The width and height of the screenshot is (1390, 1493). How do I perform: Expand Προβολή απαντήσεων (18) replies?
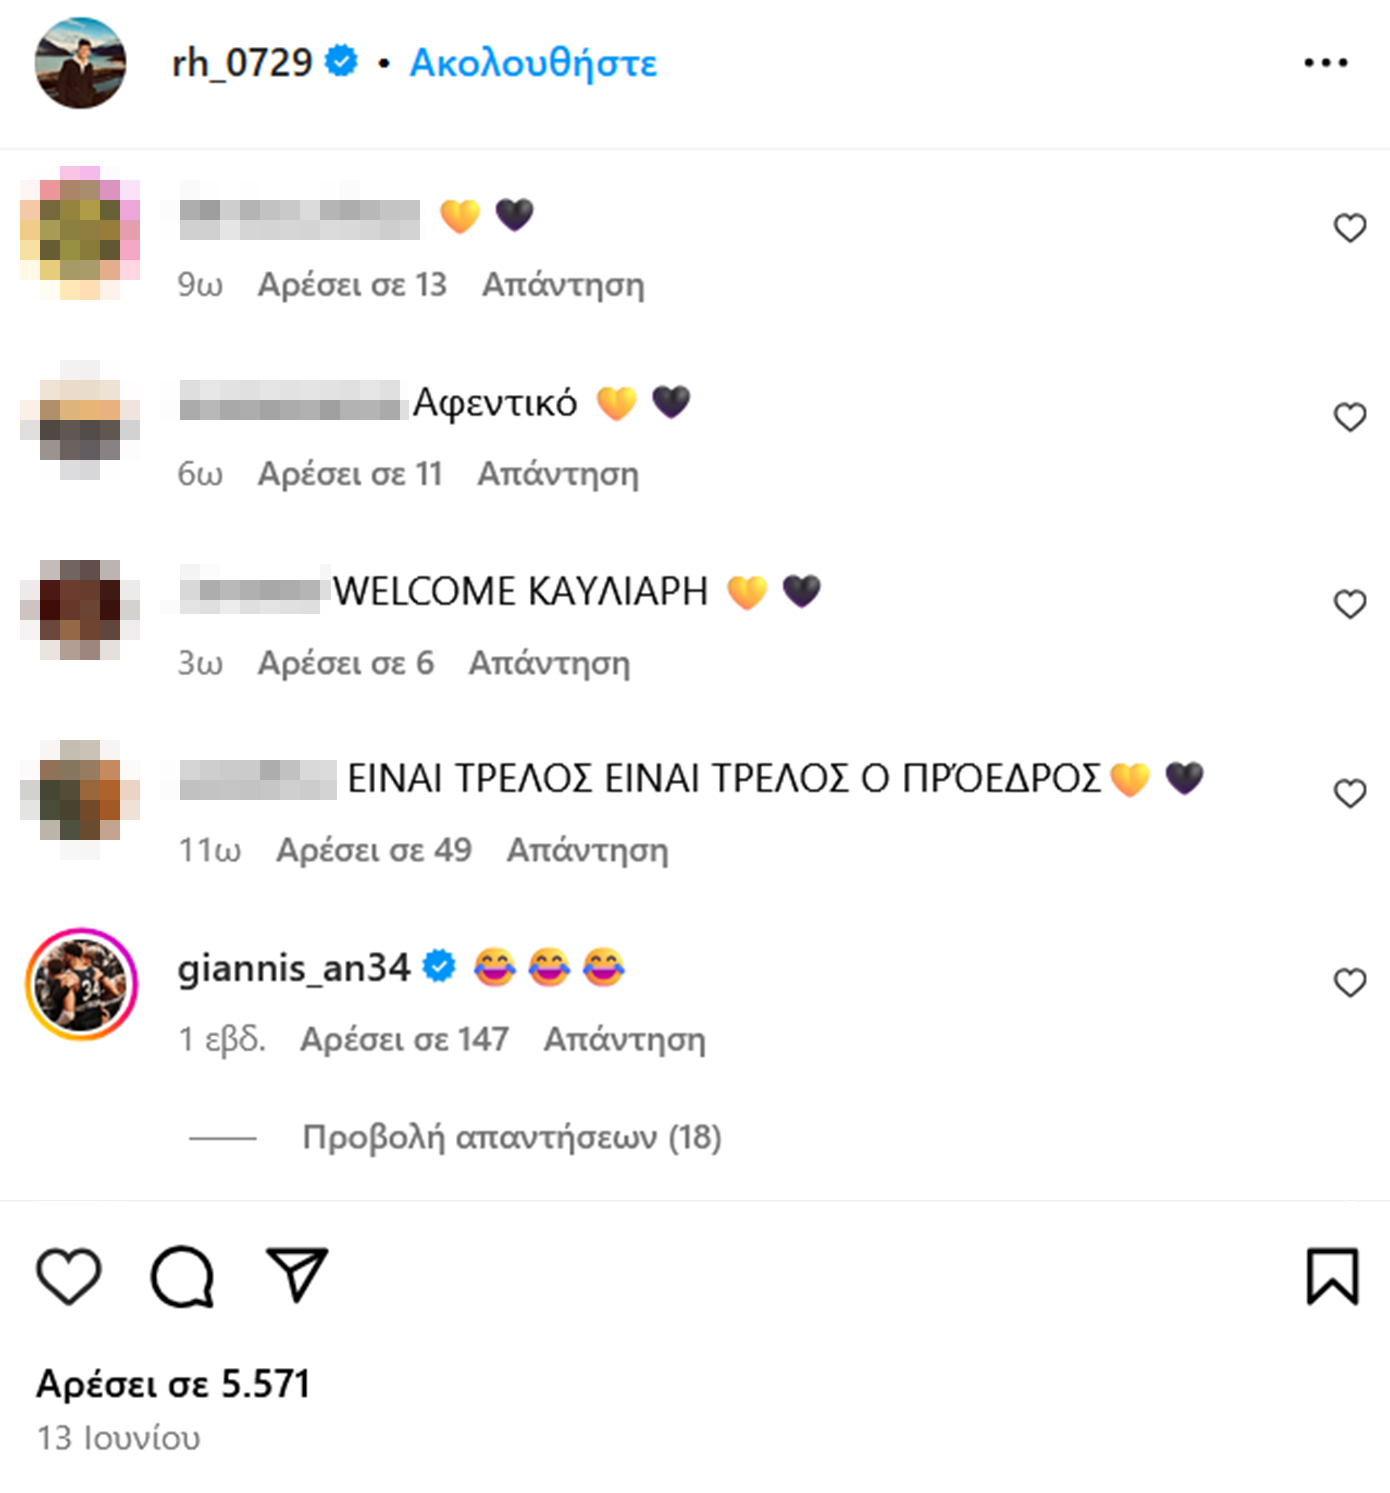pyautogui.click(x=512, y=1137)
